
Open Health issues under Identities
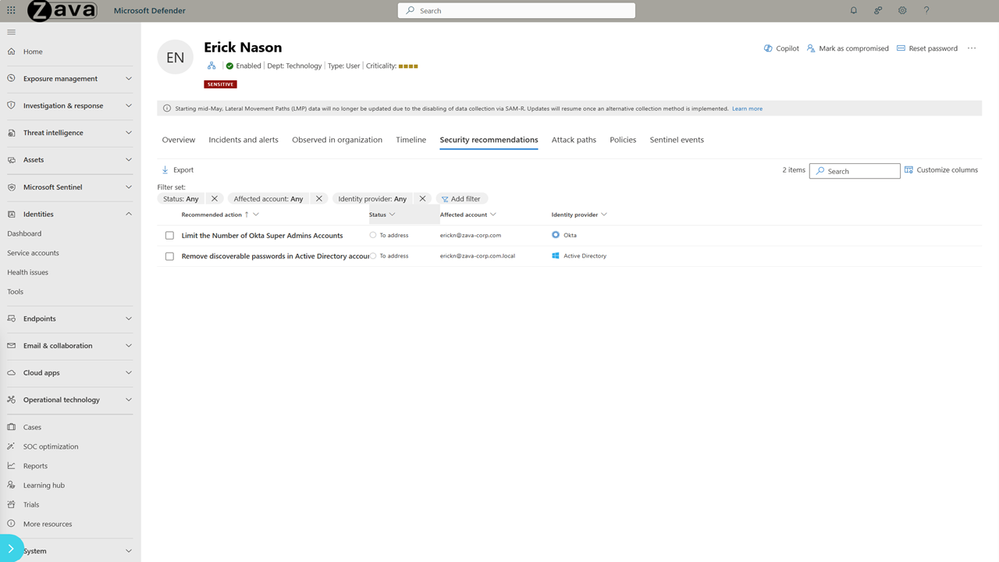27,272
